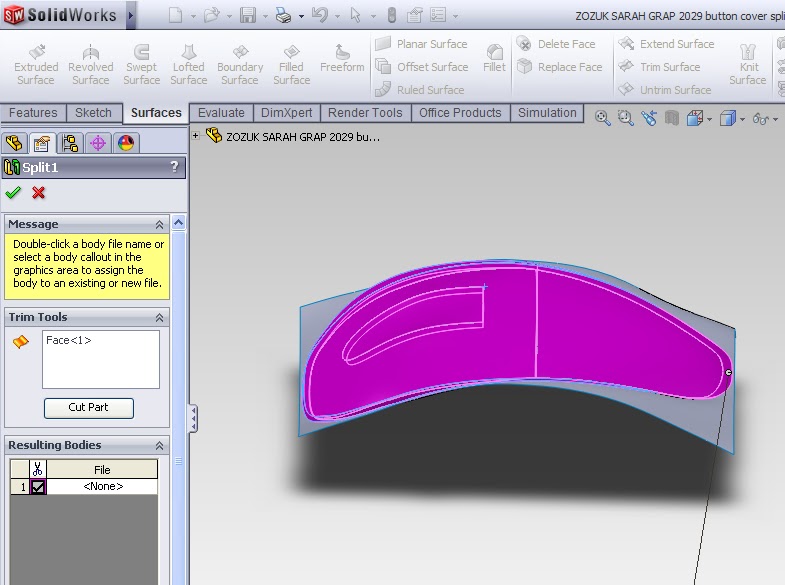Select the Offset Surface command
The height and width of the screenshot is (585, 785).
pyautogui.click(x=422, y=67)
